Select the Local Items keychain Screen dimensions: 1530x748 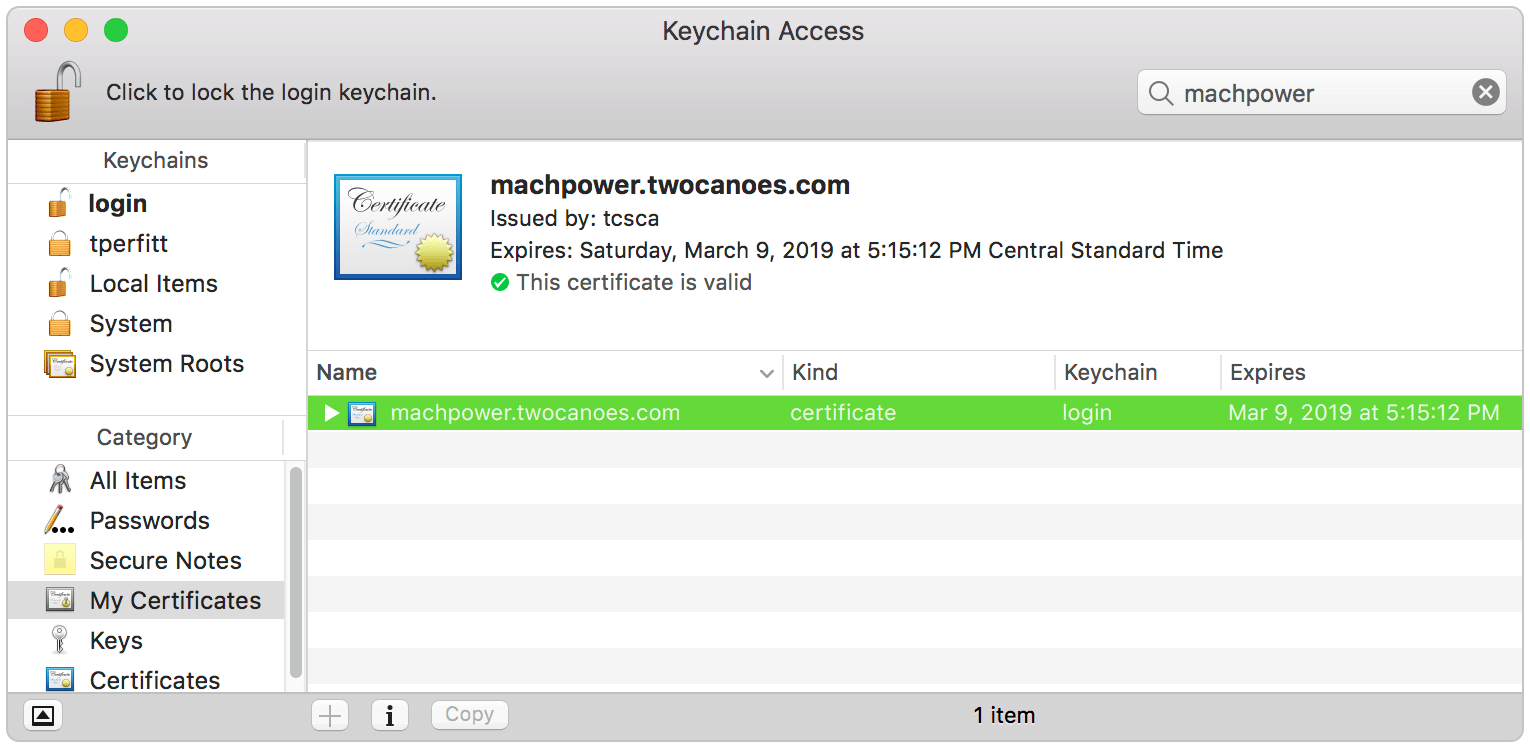(x=156, y=284)
